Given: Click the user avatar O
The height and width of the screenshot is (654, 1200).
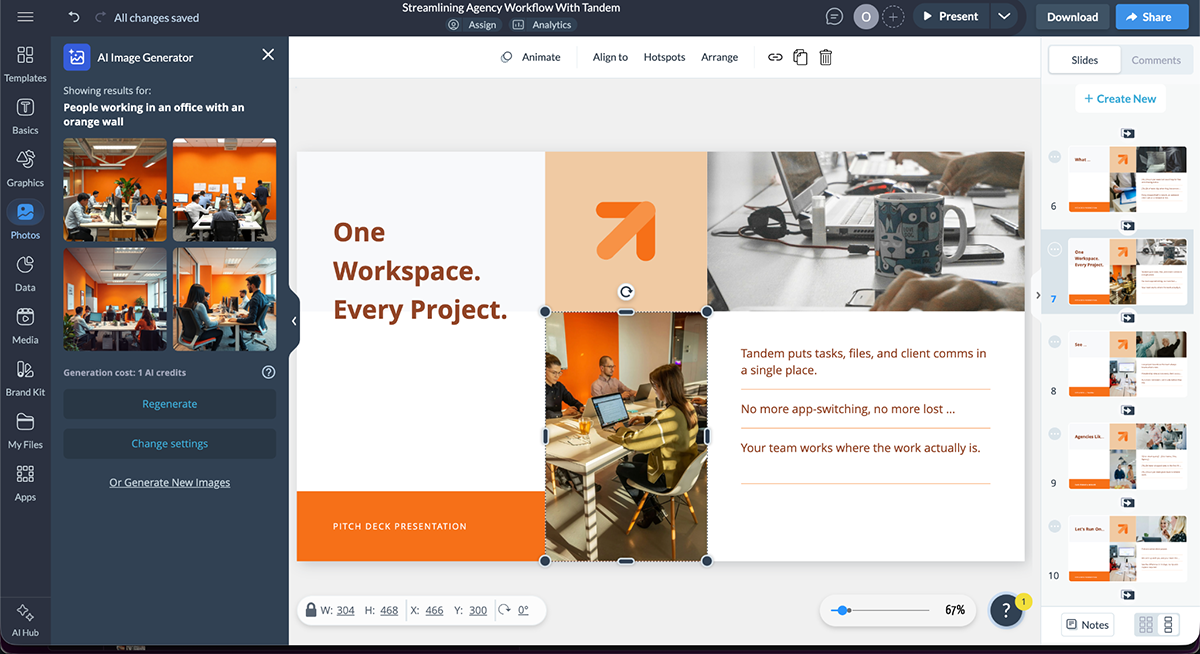Looking at the screenshot, I should pos(865,17).
